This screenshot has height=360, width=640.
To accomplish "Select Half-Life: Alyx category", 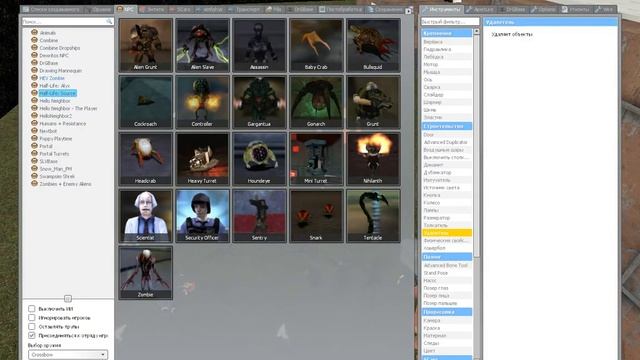I will (x=55, y=86).
